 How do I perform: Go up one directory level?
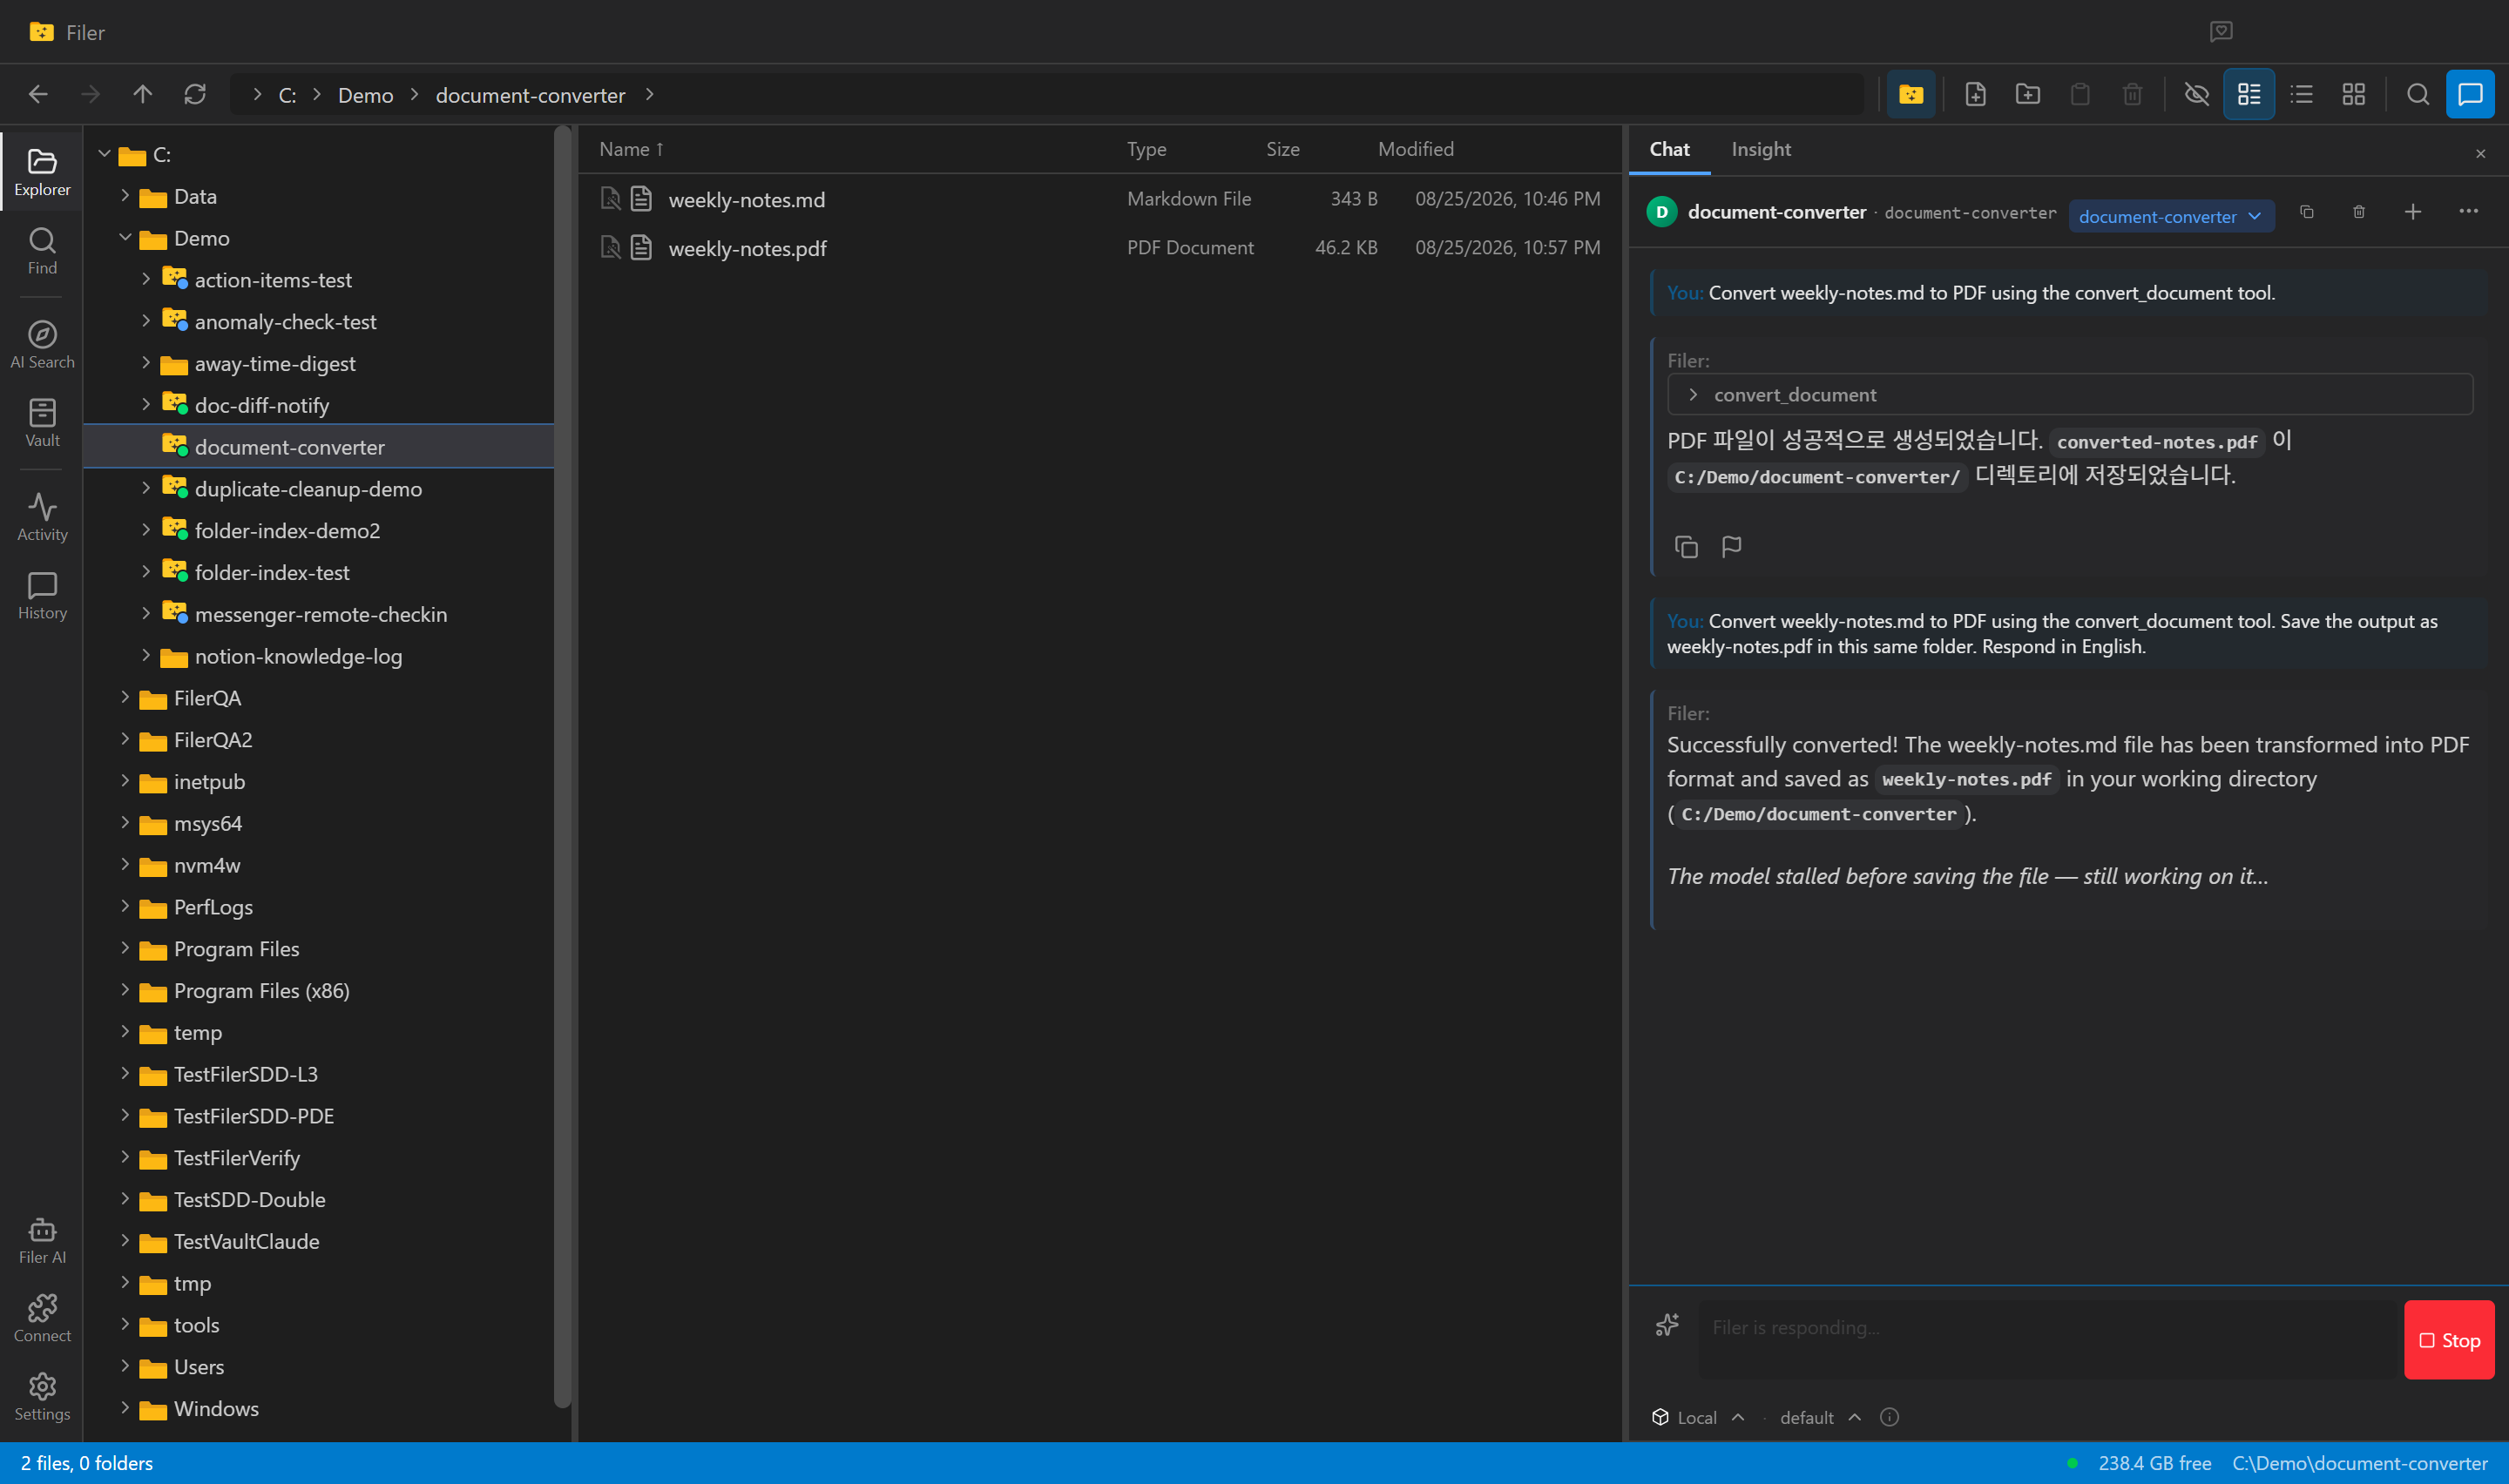click(x=142, y=94)
